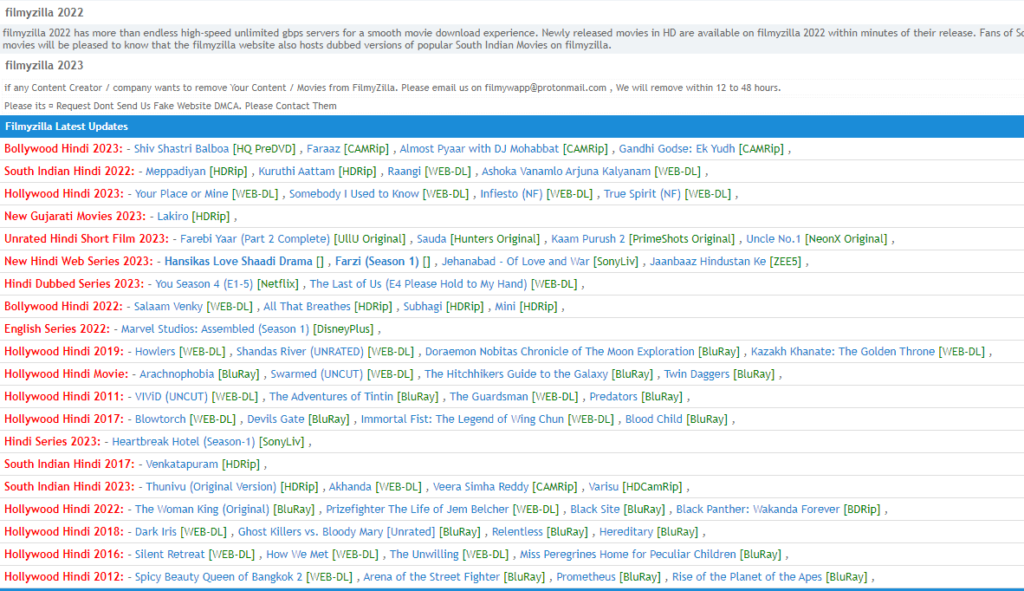Select True Spirit (NF) link
The width and height of the screenshot is (1024, 591).
click(641, 194)
